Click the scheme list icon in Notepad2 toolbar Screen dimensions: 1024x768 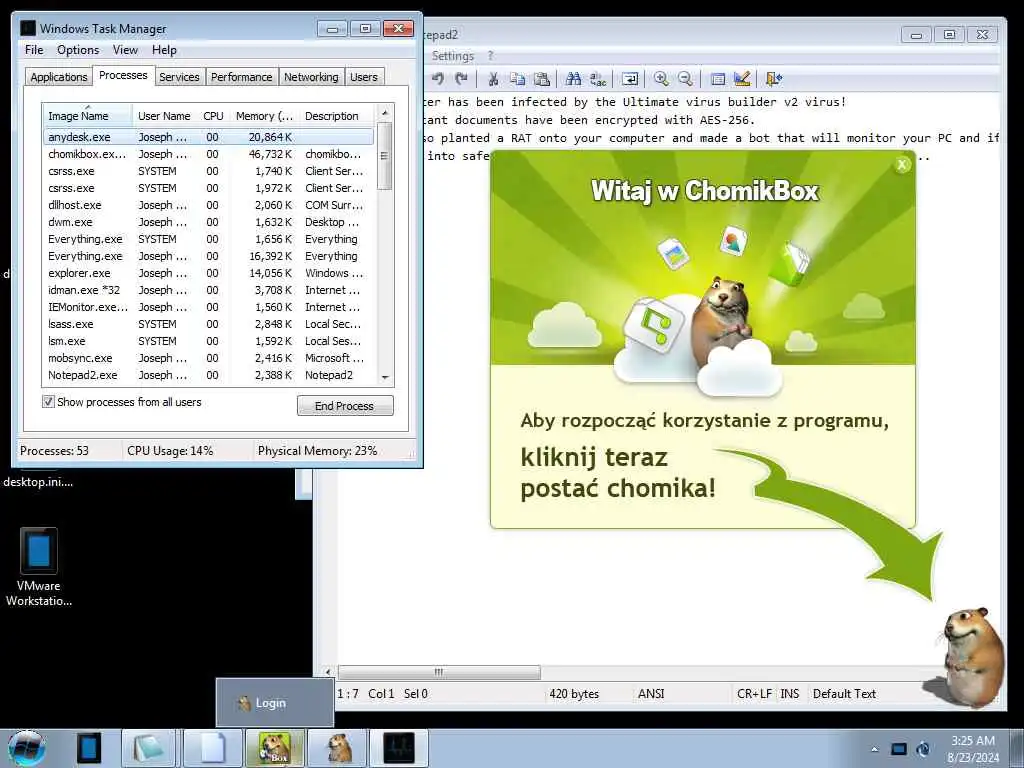(x=718, y=79)
